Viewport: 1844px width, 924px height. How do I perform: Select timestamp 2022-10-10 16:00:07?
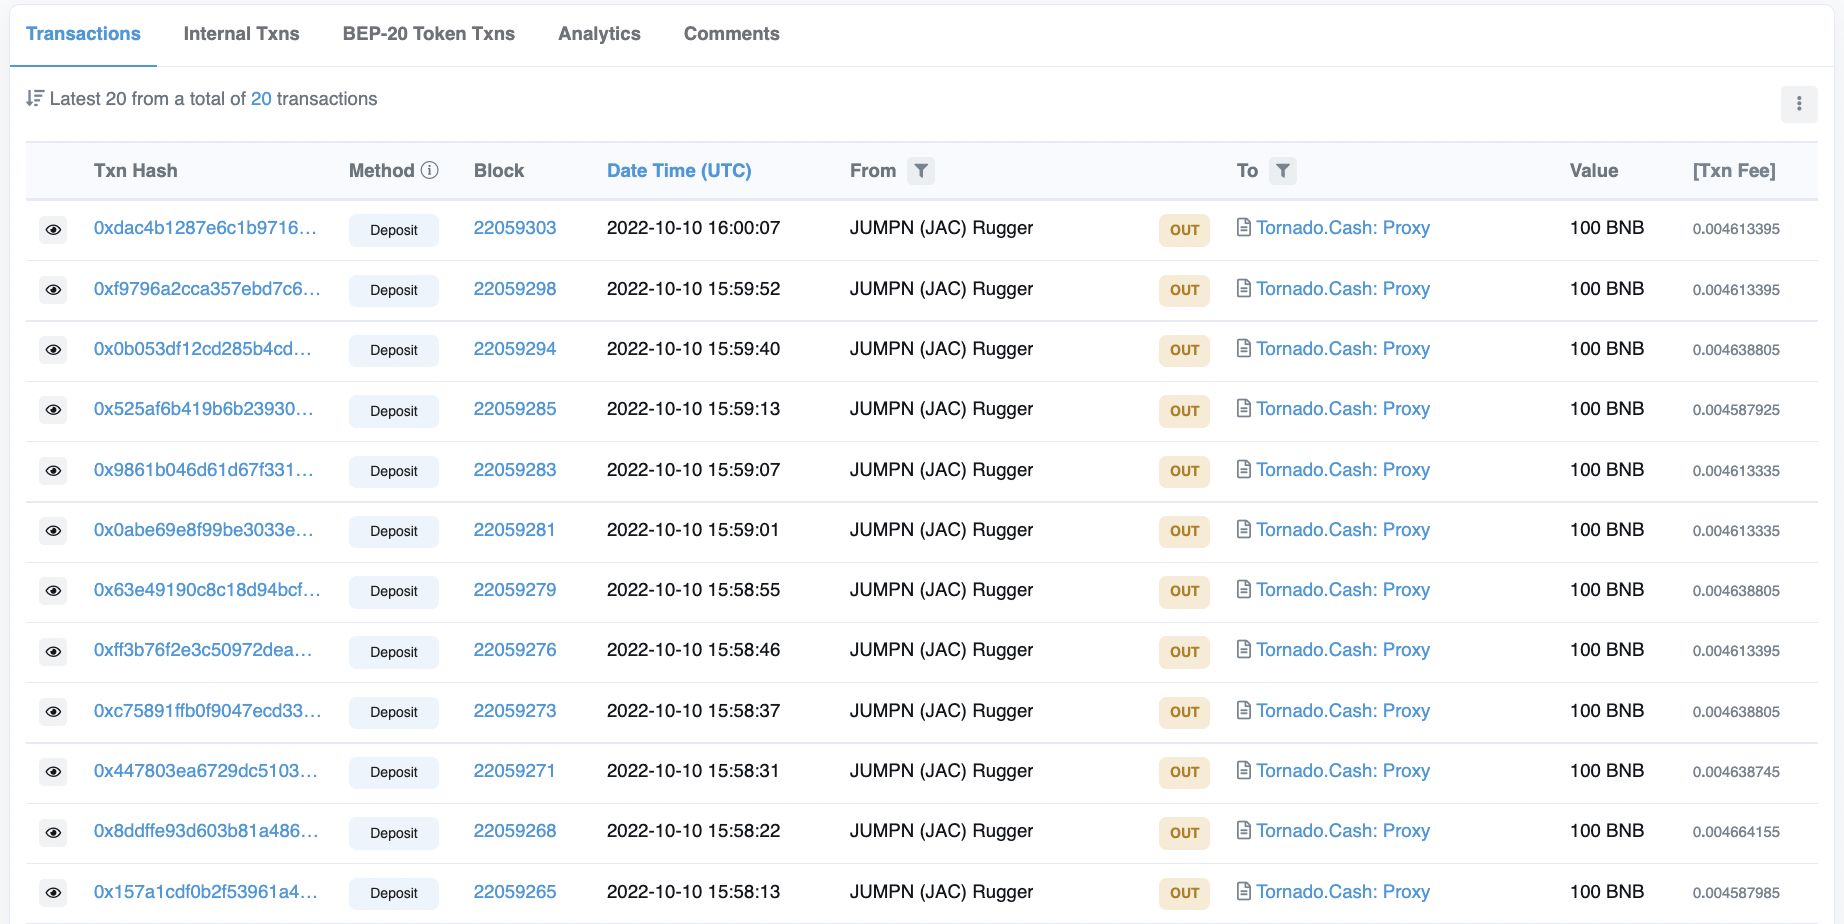pos(693,228)
